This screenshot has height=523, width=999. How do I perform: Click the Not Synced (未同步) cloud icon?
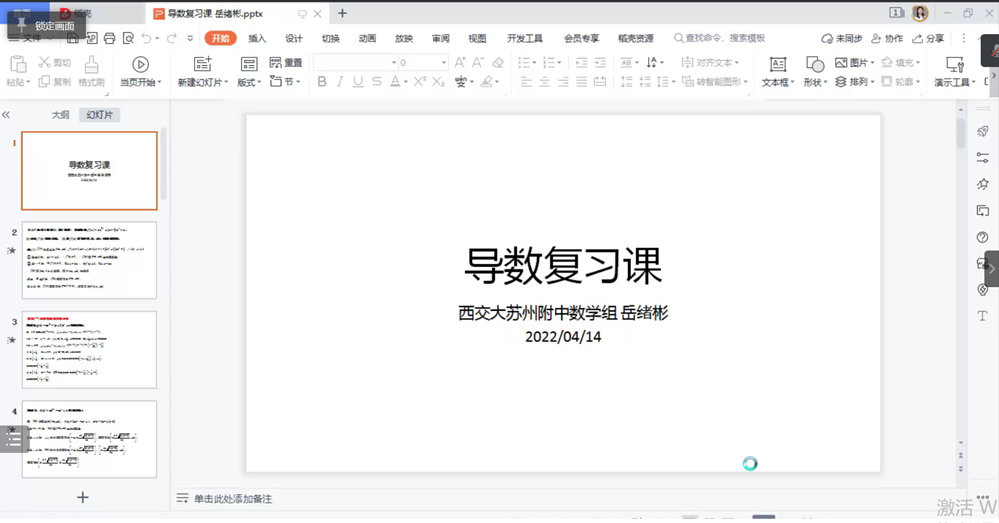point(842,39)
